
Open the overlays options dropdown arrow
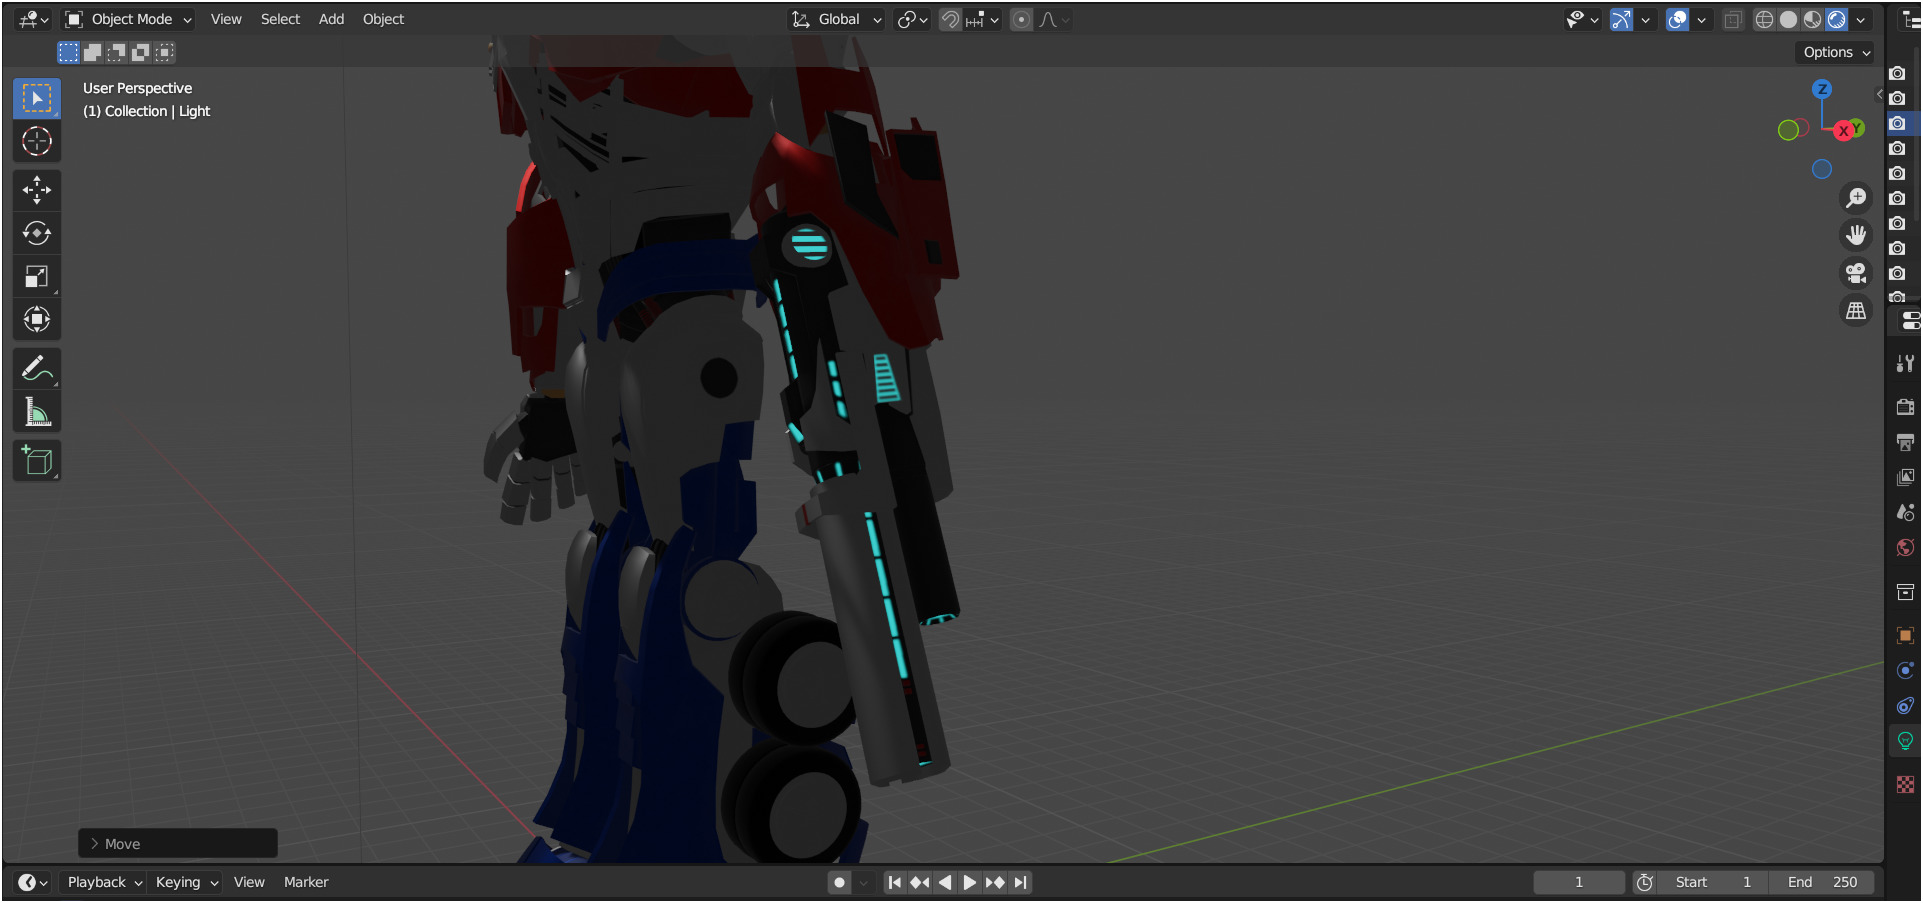1701,19
